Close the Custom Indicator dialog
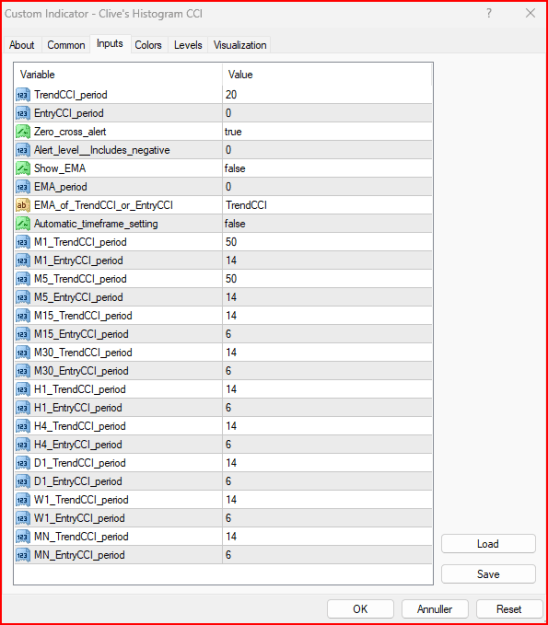This screenshot has height=625, width=548. coord(530,14)
